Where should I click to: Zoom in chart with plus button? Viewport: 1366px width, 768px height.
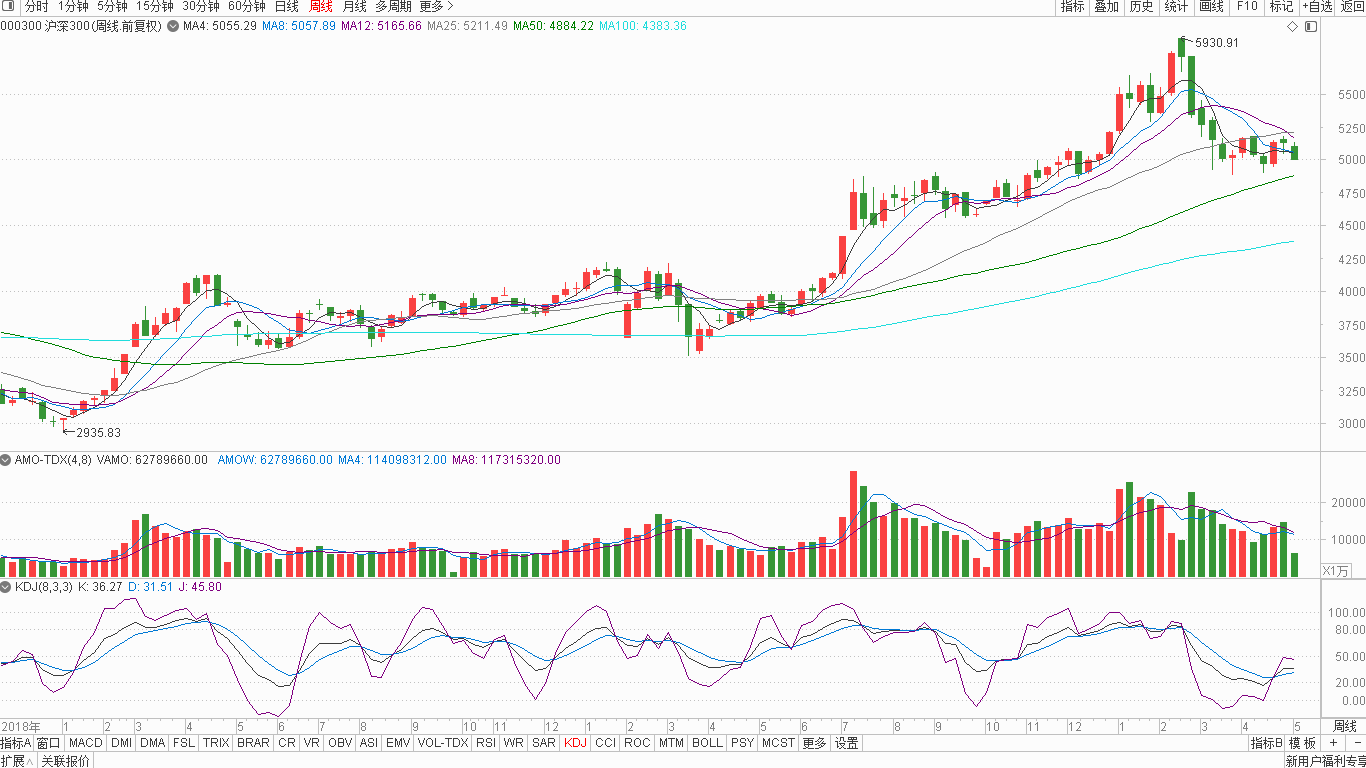point(1333,743)
